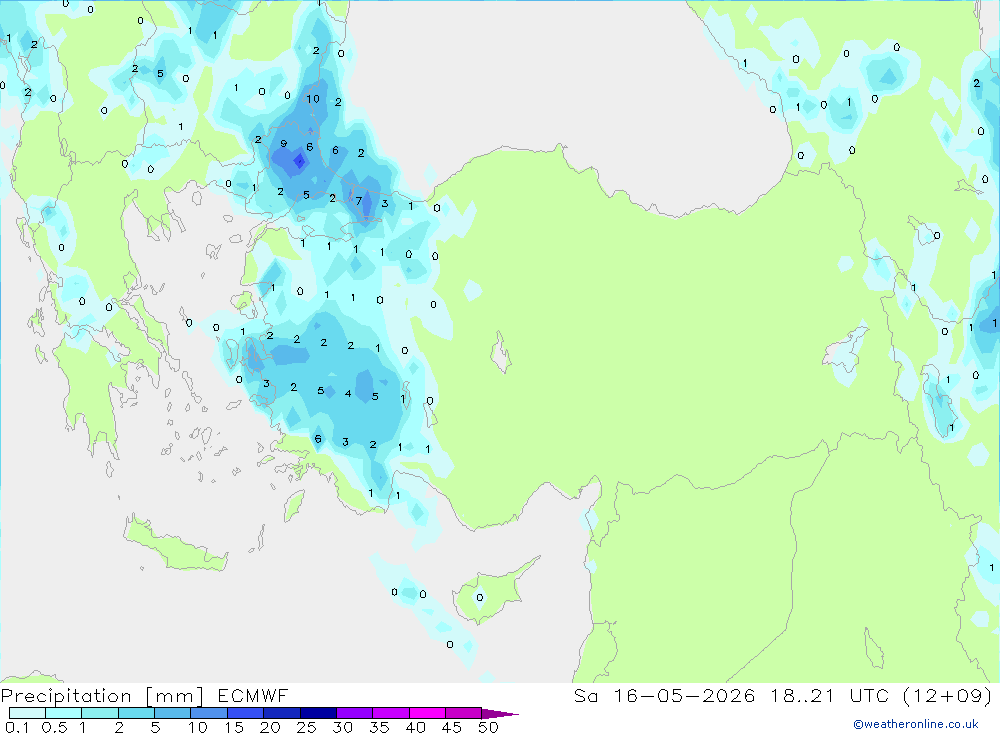Click the '25' legend scale label
The width and height of the screenshot is (1000, 733).
tap(307, 727)
